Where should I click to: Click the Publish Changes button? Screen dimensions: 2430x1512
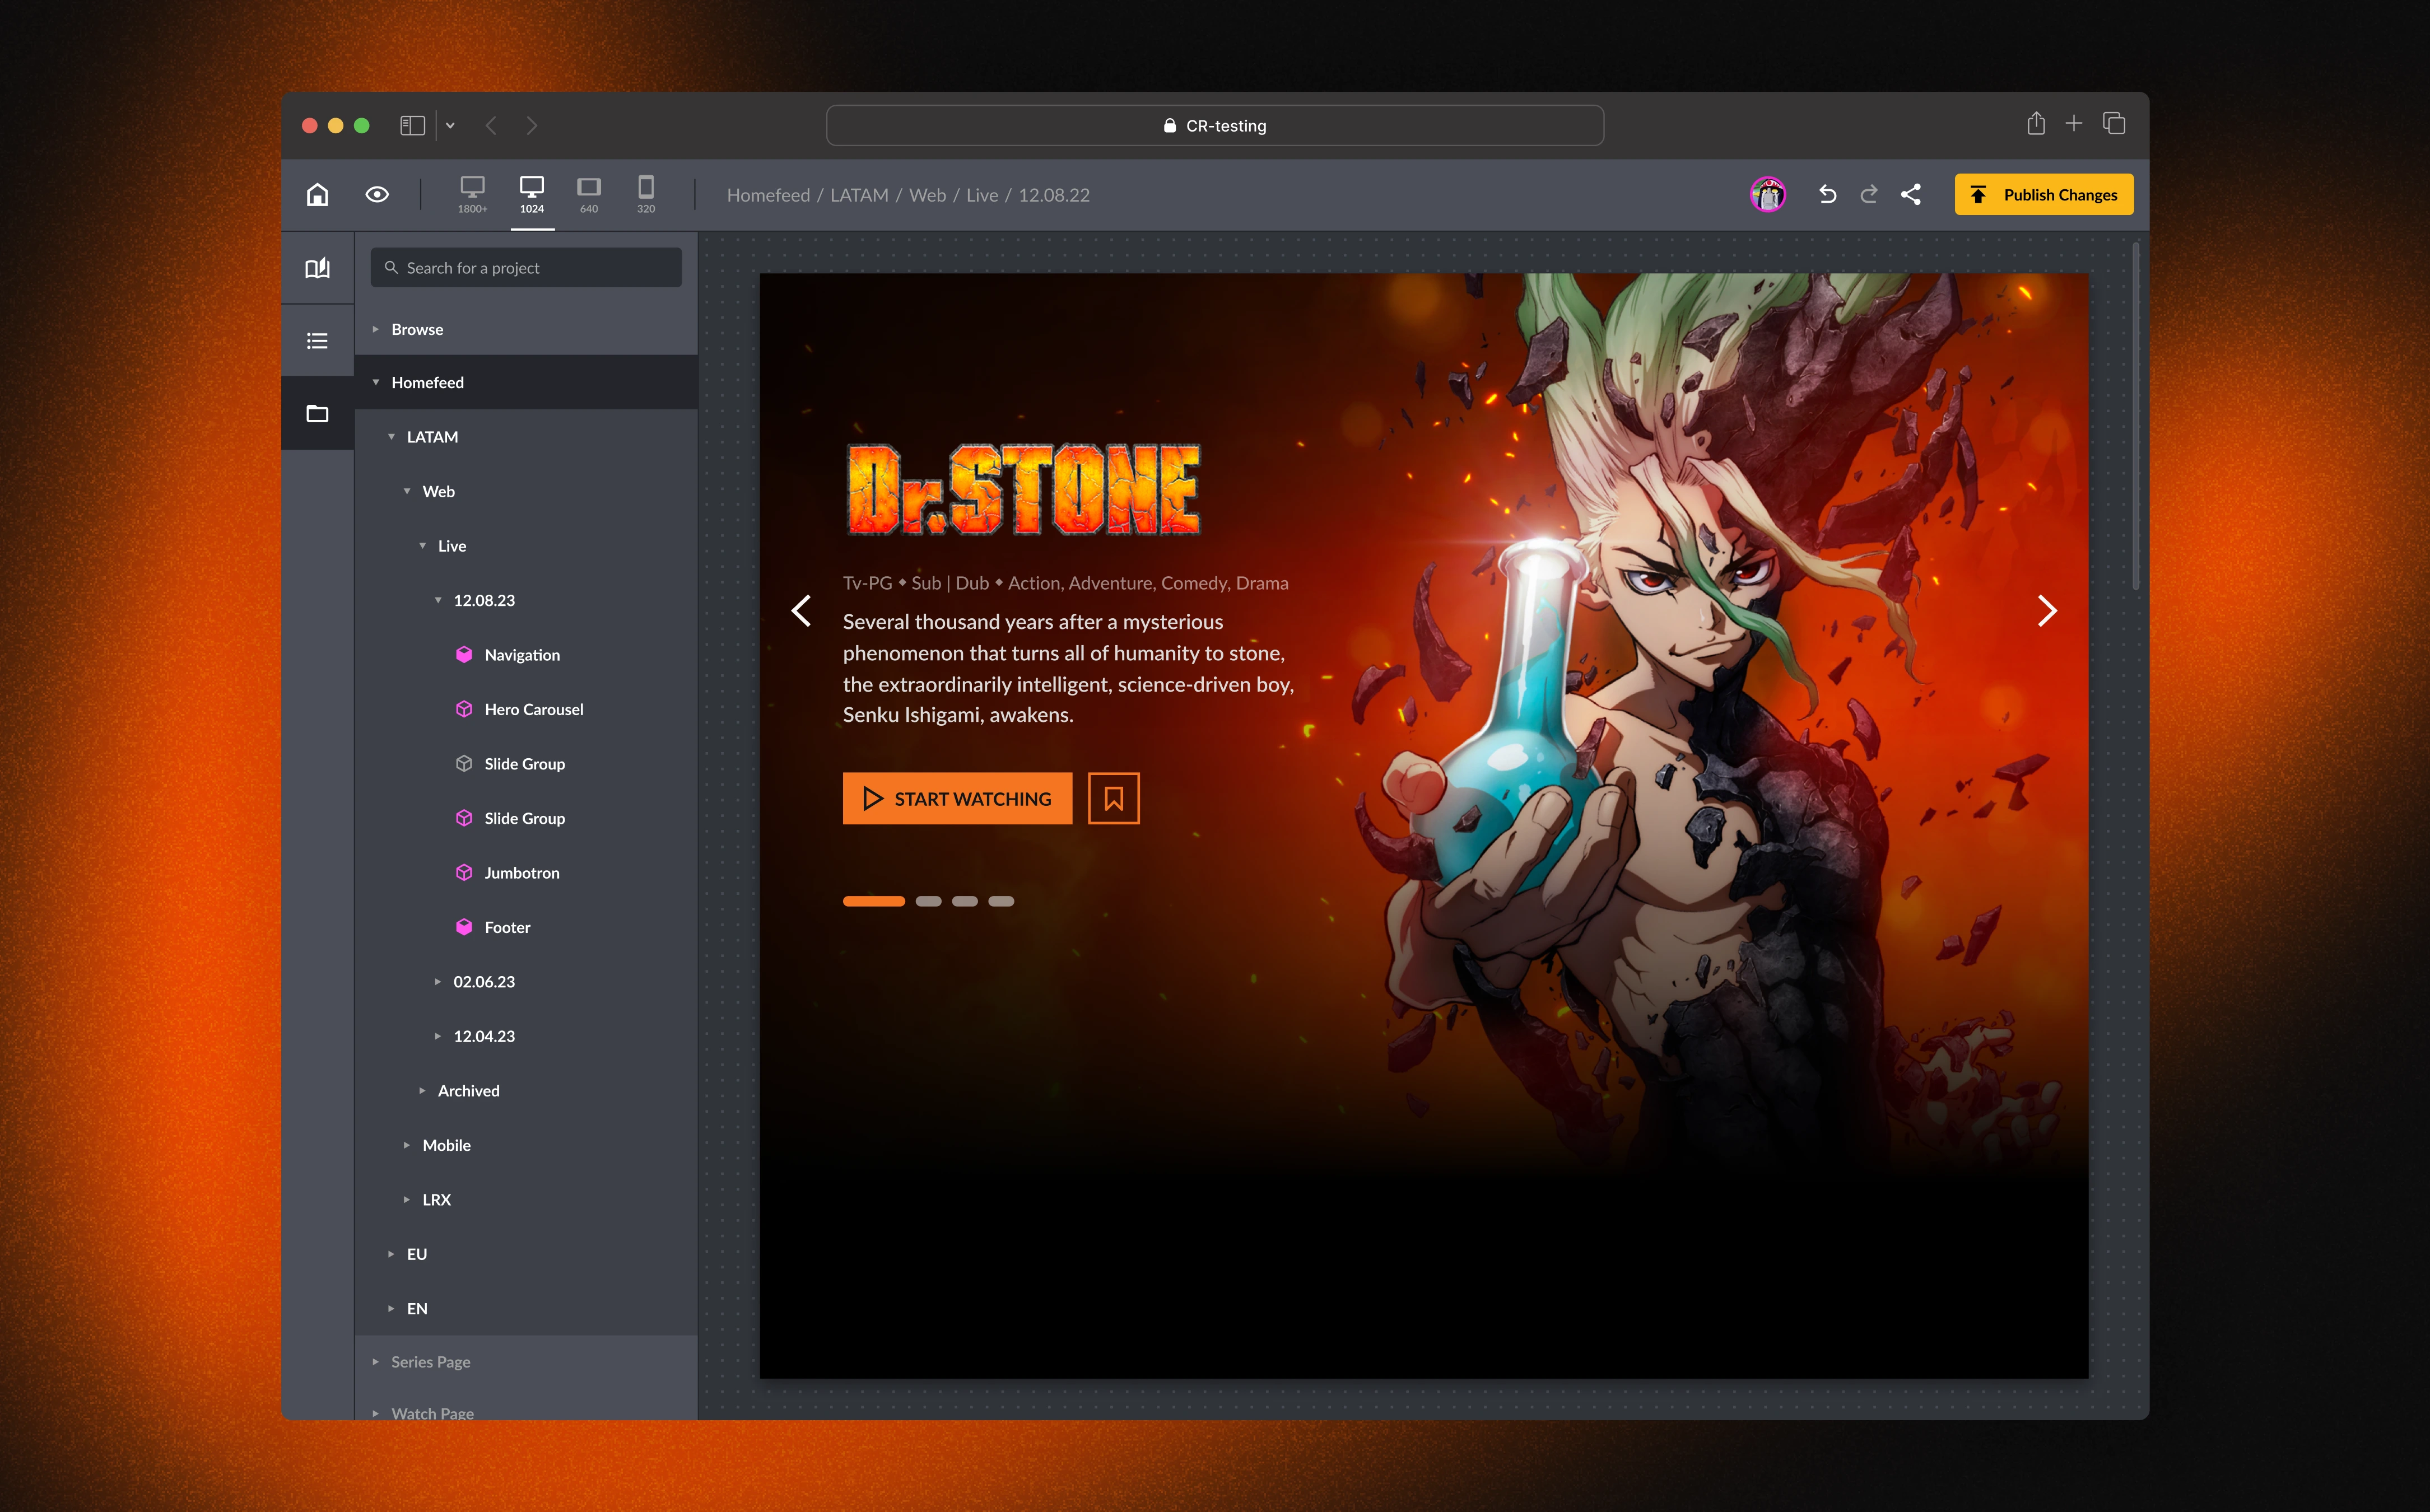(2044, 194)
